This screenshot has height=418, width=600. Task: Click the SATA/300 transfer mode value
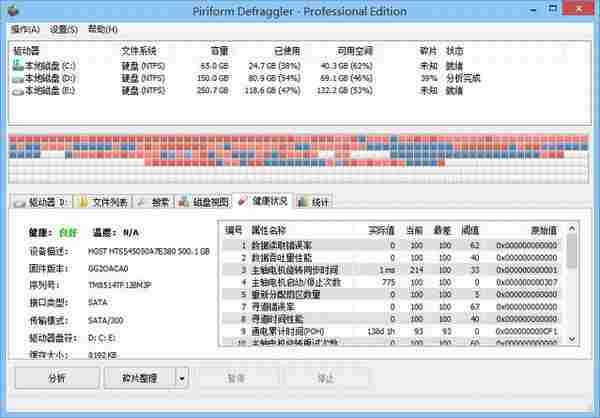106,320
